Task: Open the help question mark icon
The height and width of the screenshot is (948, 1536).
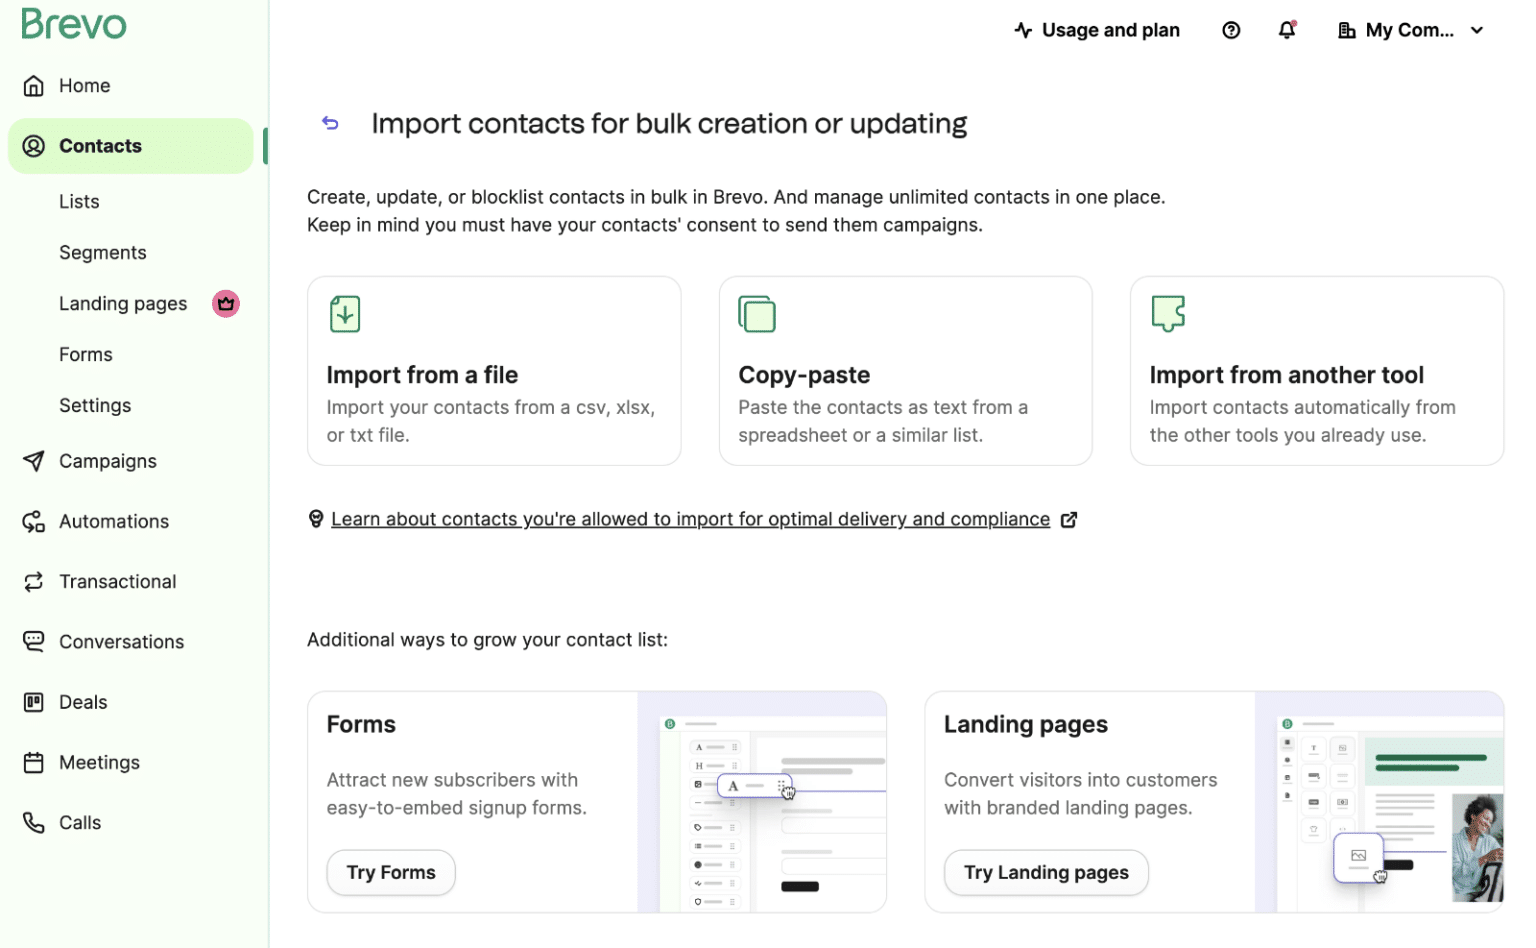Action: (x=1231, y=30)
